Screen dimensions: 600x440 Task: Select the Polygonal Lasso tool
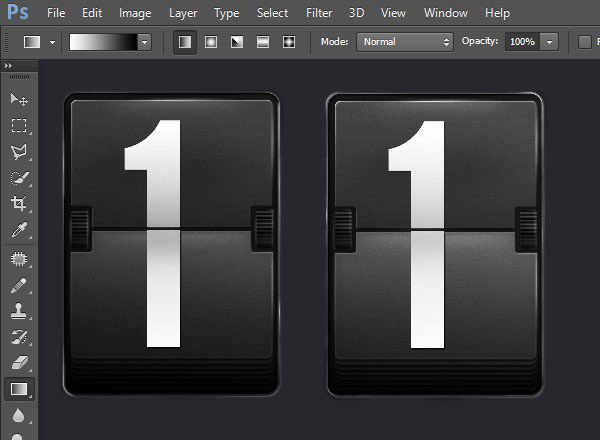(19, 152)
